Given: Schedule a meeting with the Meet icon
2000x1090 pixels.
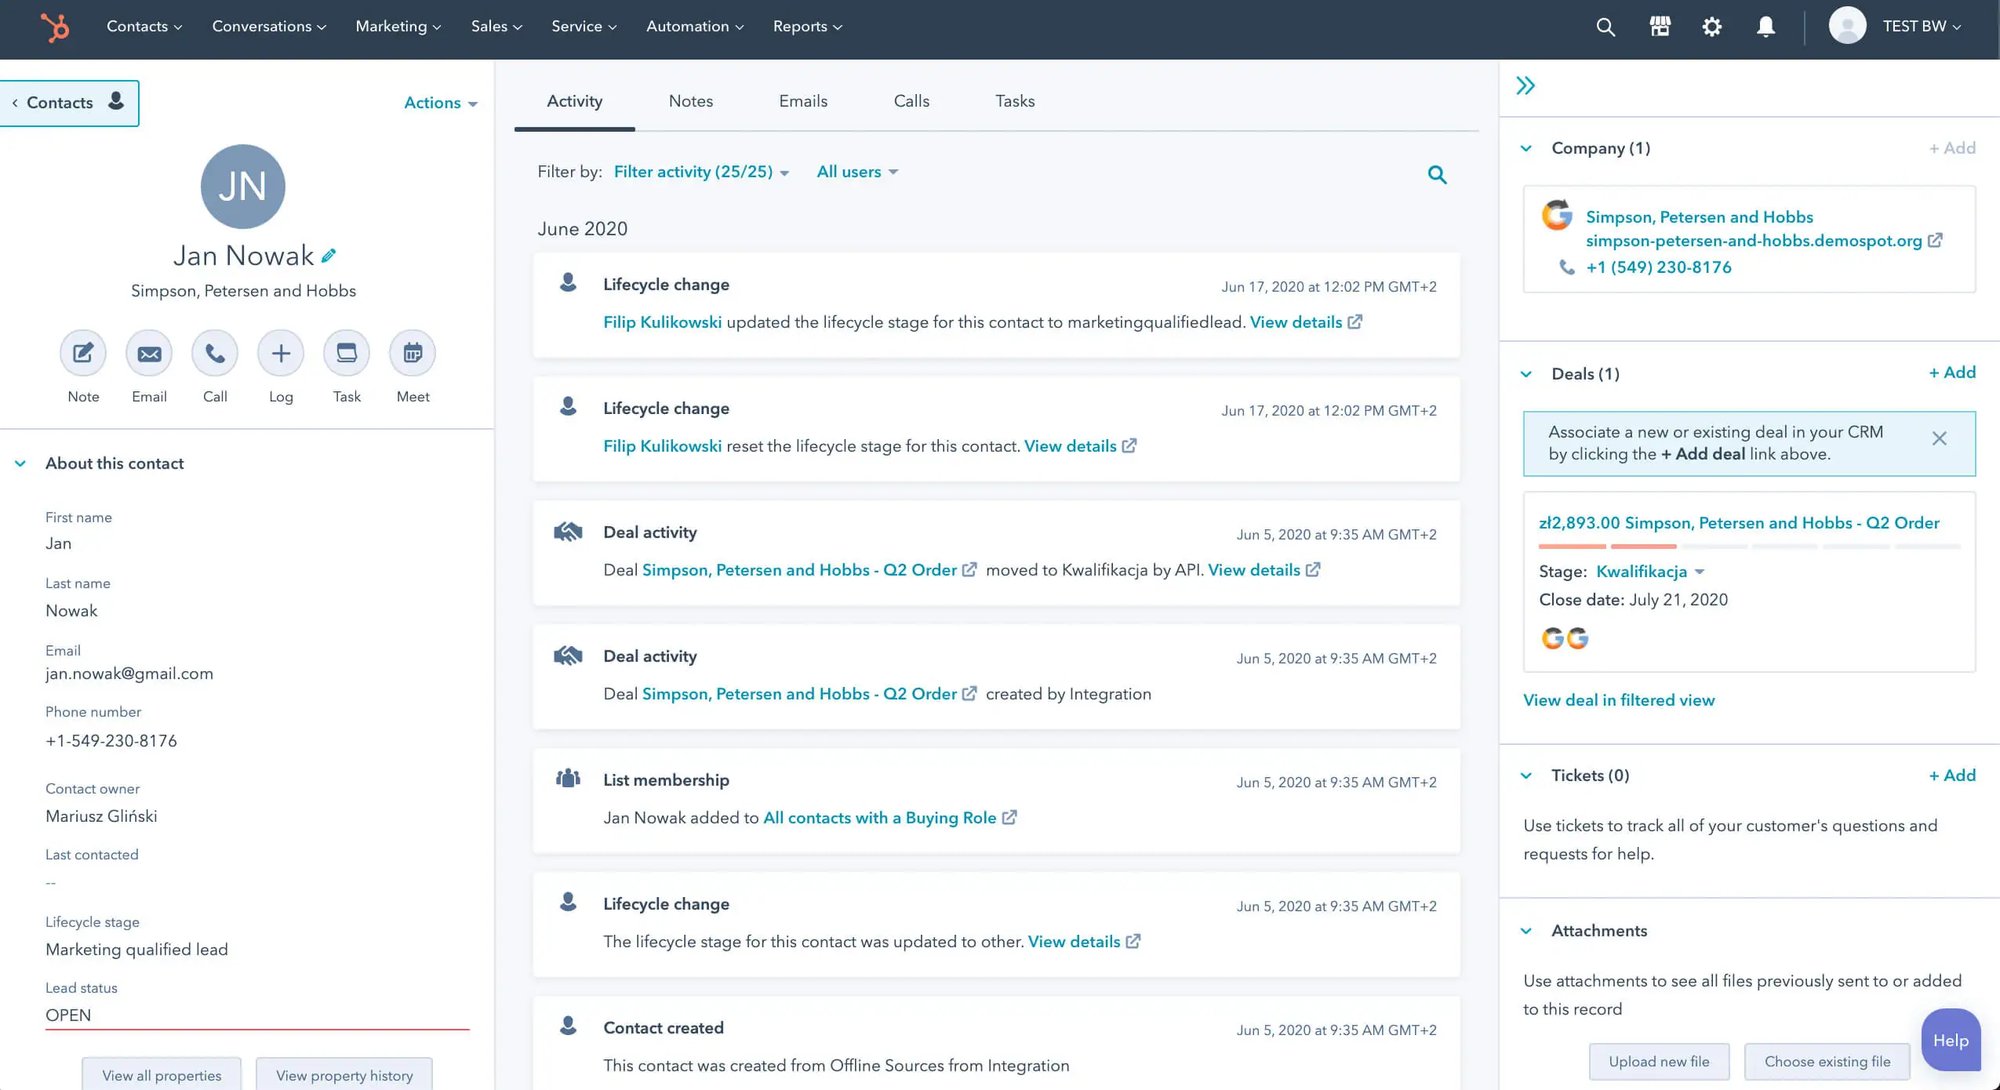Looking at the screenshot, I should click(413, 353).
